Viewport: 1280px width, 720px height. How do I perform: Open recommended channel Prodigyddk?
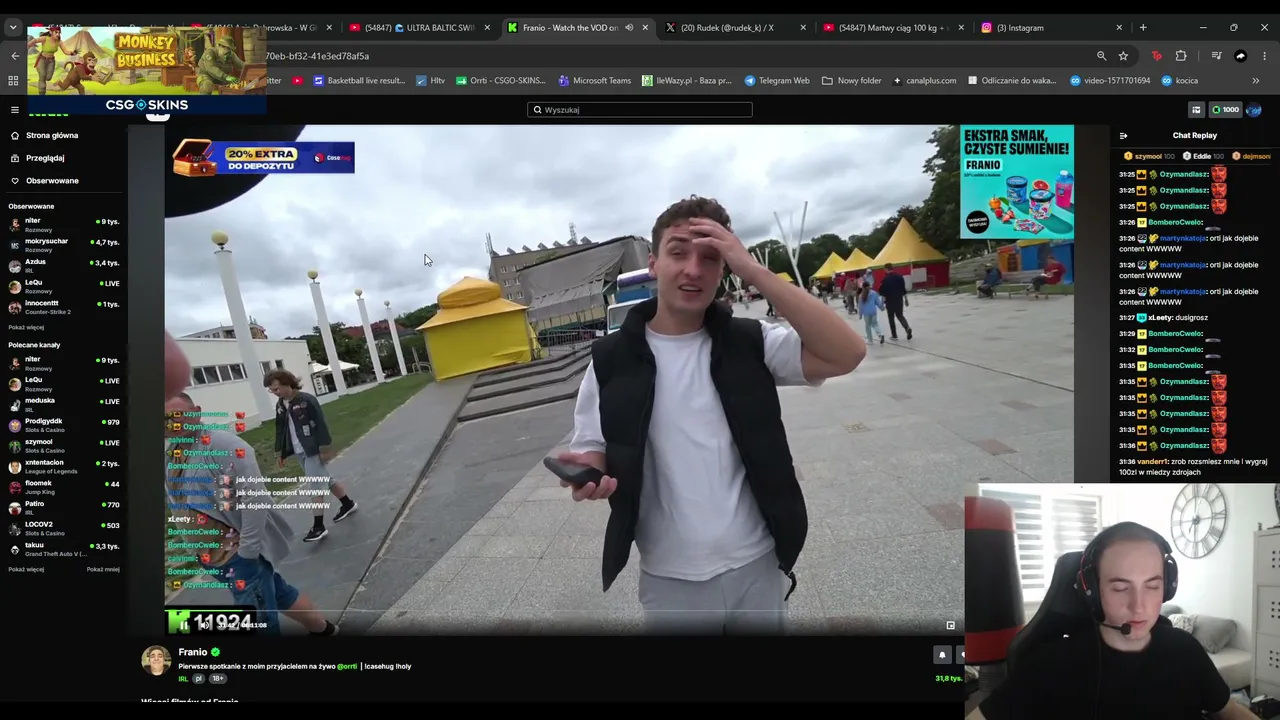tap(63, 425)
